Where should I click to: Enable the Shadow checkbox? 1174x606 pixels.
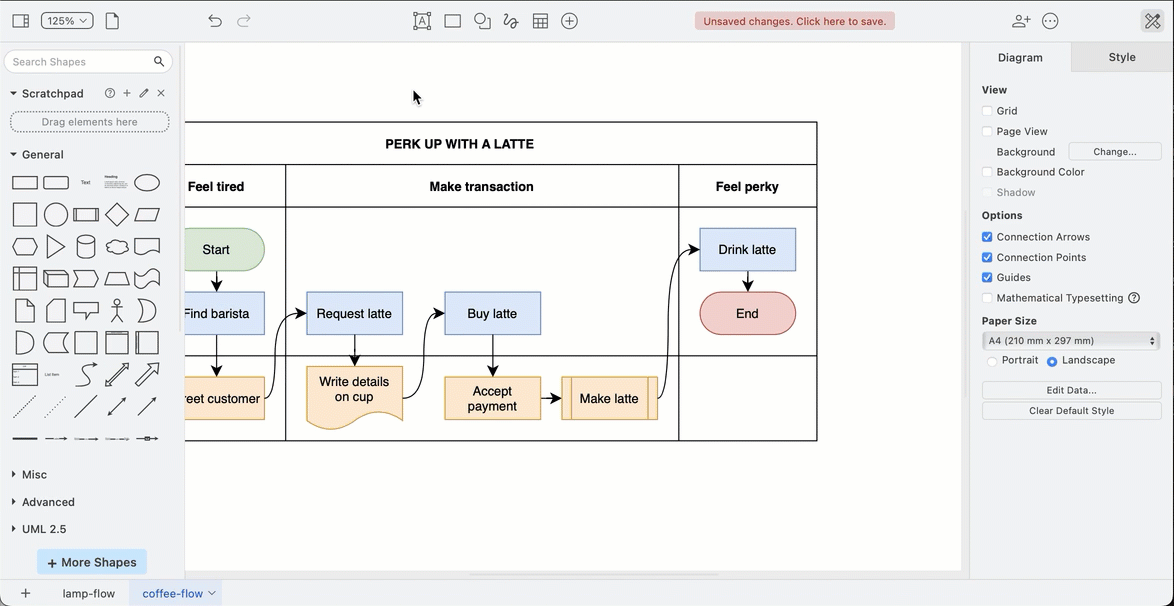pos(987,192)
